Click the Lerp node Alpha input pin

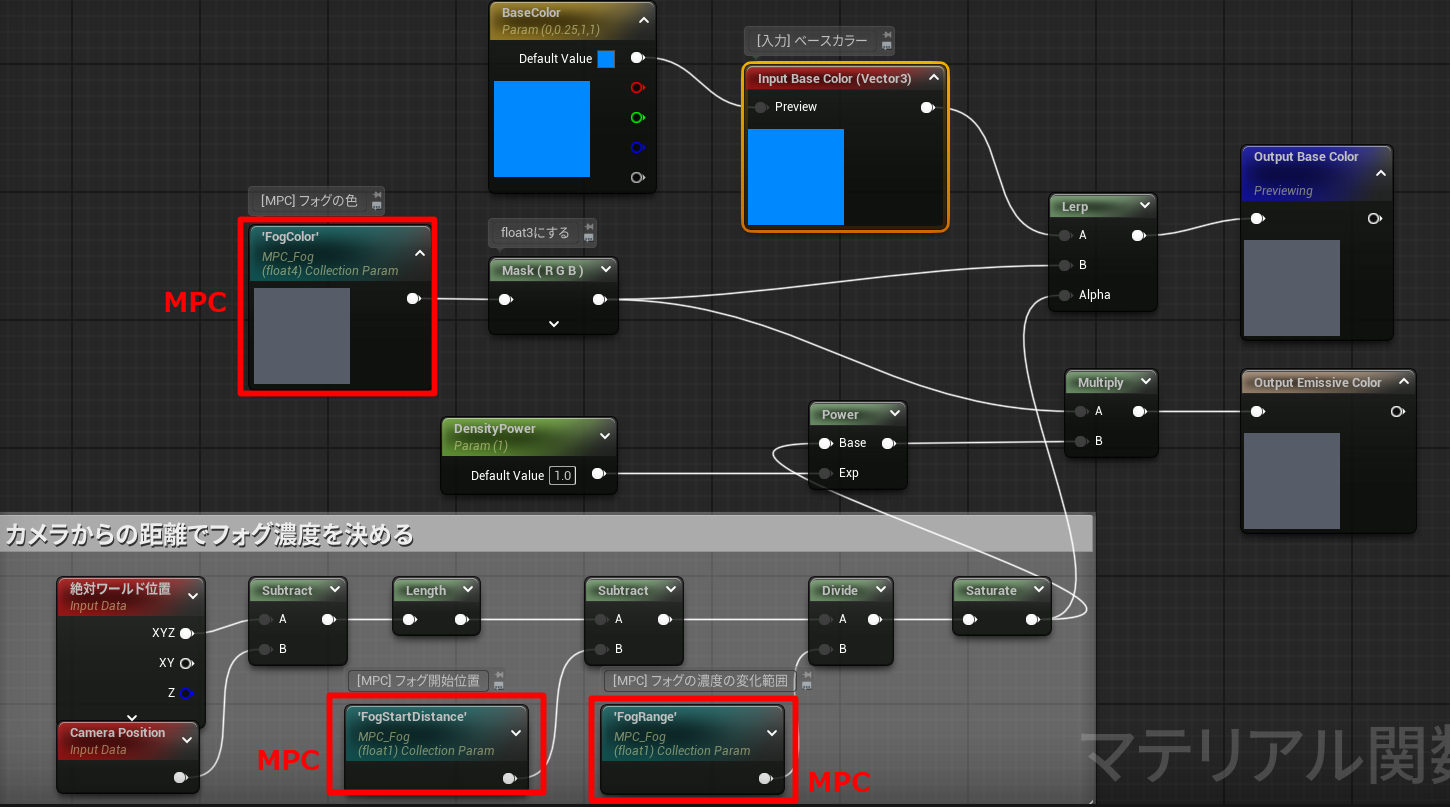(1066, 295)
